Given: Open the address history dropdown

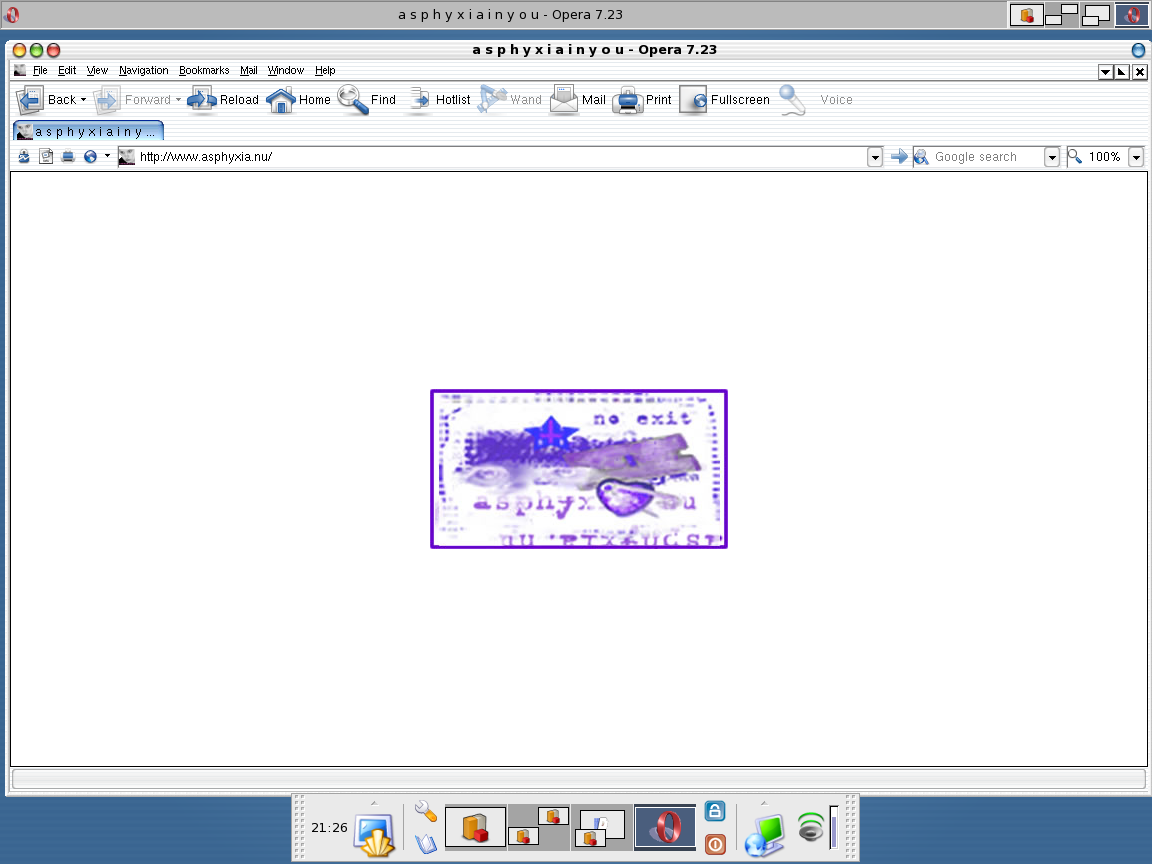Looking at the screenshot, I should [874, 157].
